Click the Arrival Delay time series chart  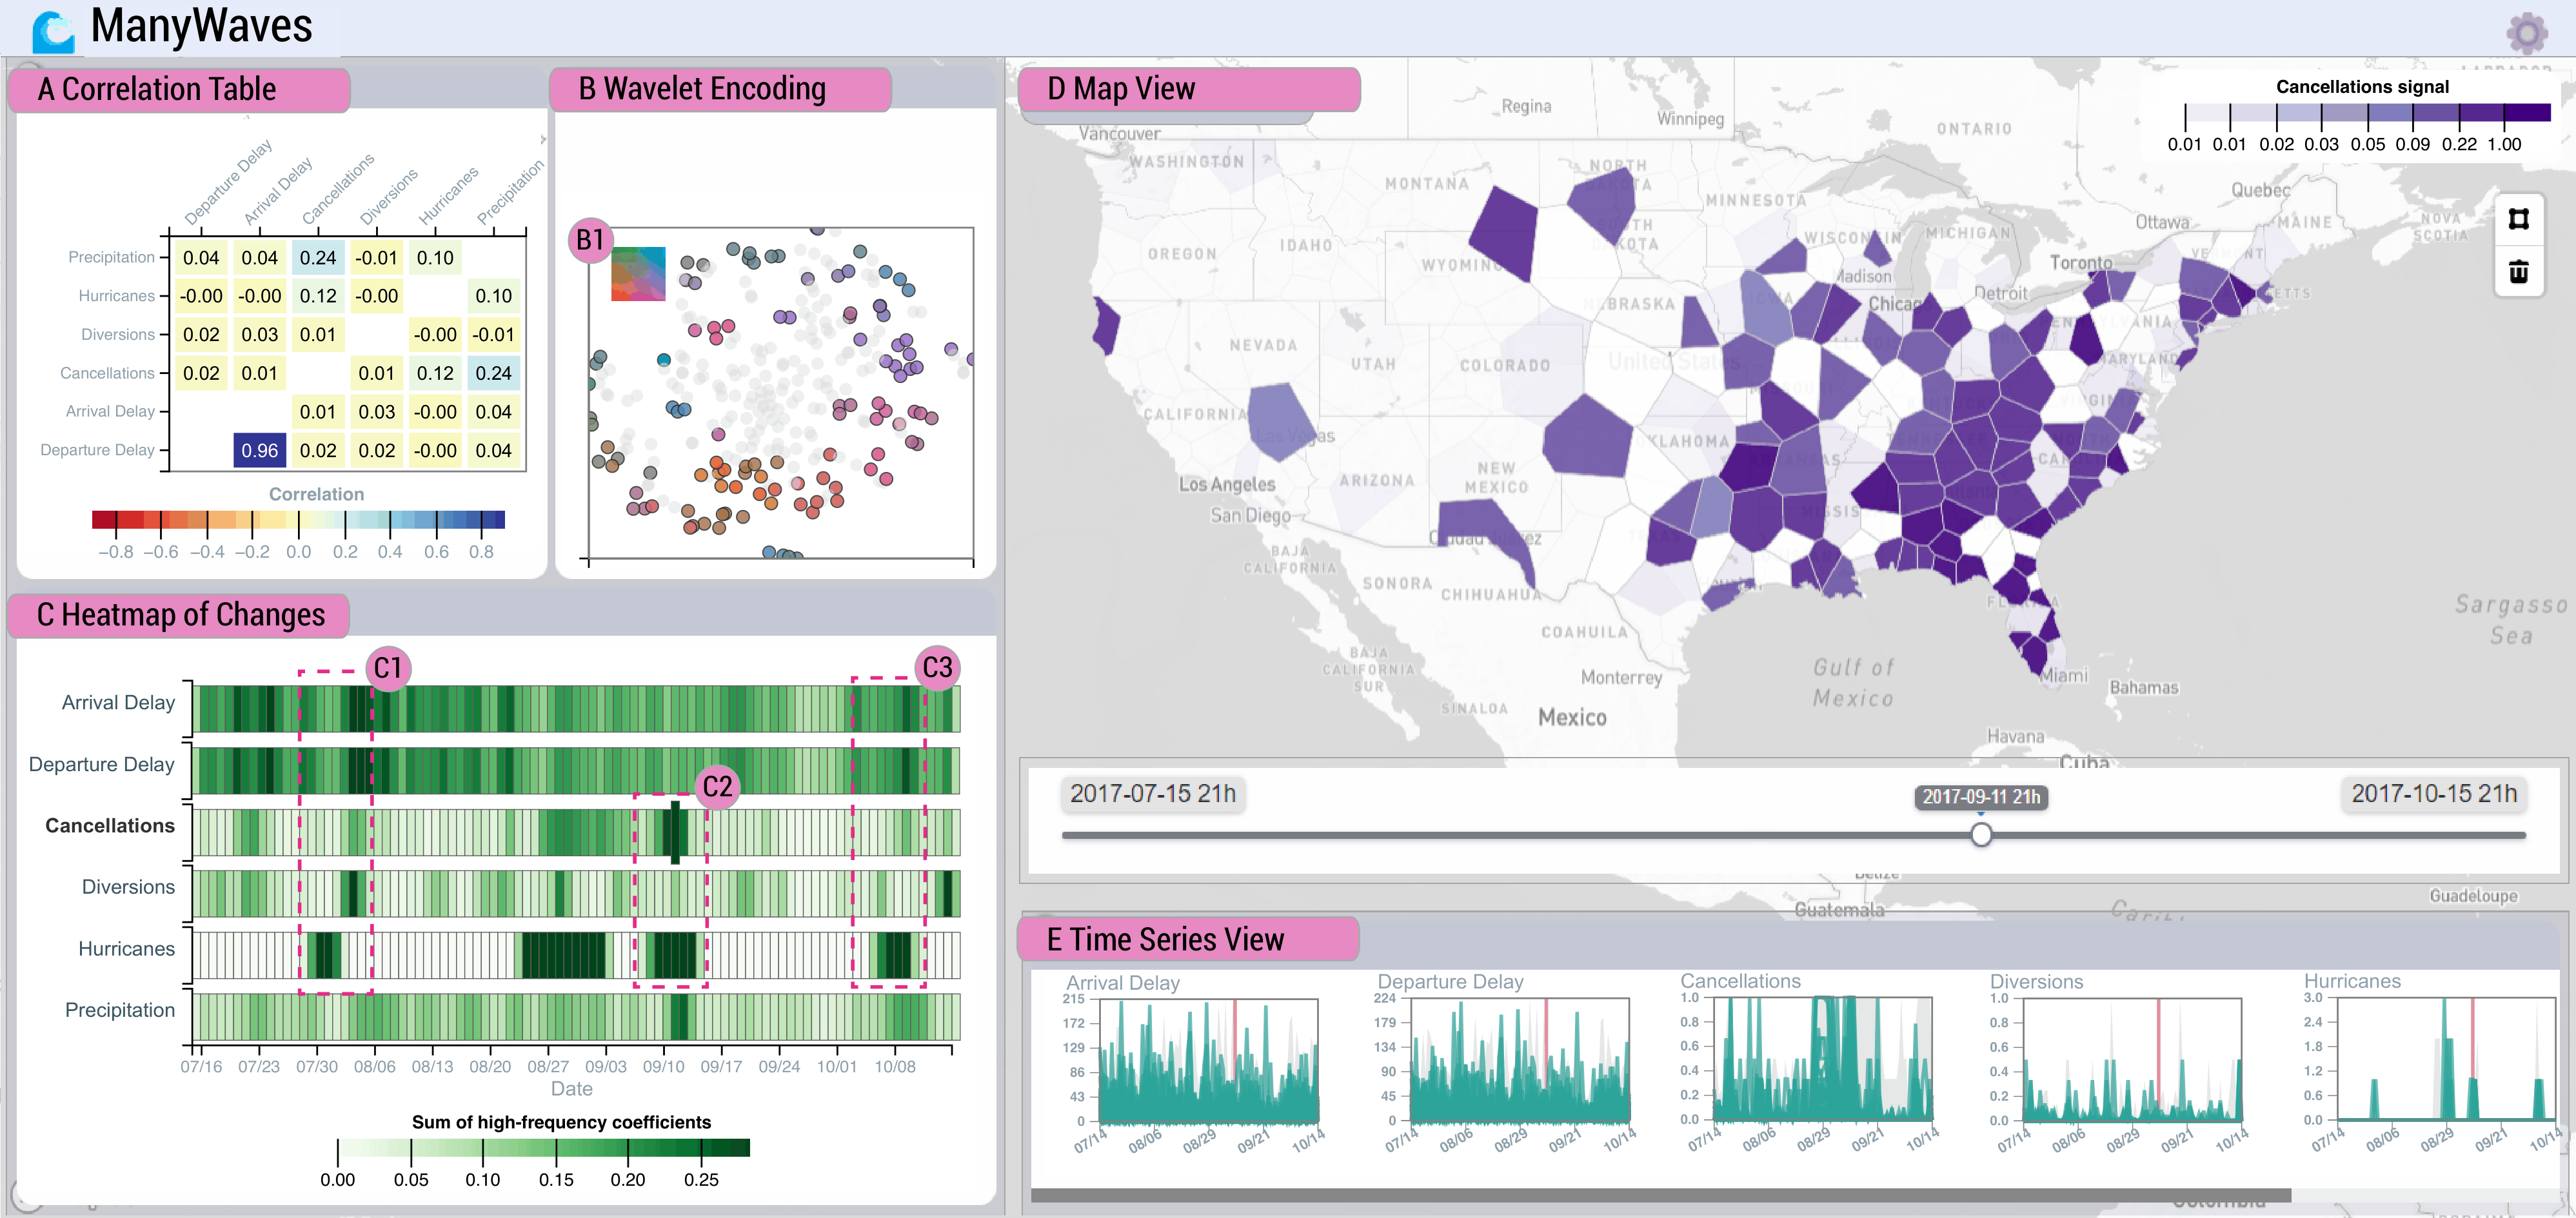[1208, 1059]
